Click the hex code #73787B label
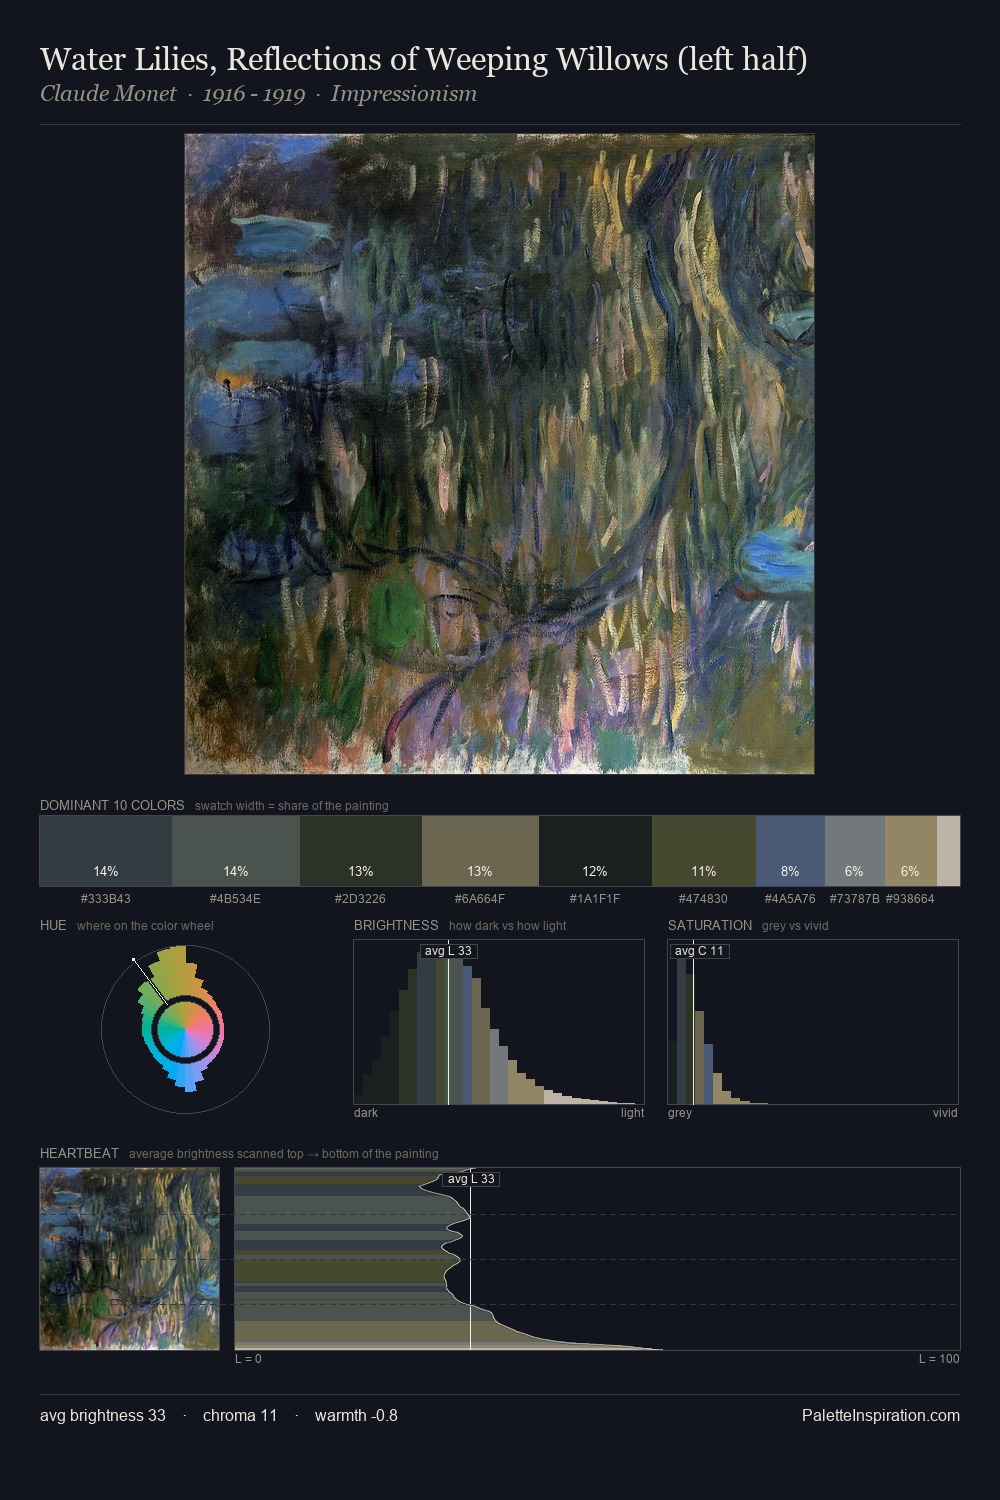 [x=855, y=899]
